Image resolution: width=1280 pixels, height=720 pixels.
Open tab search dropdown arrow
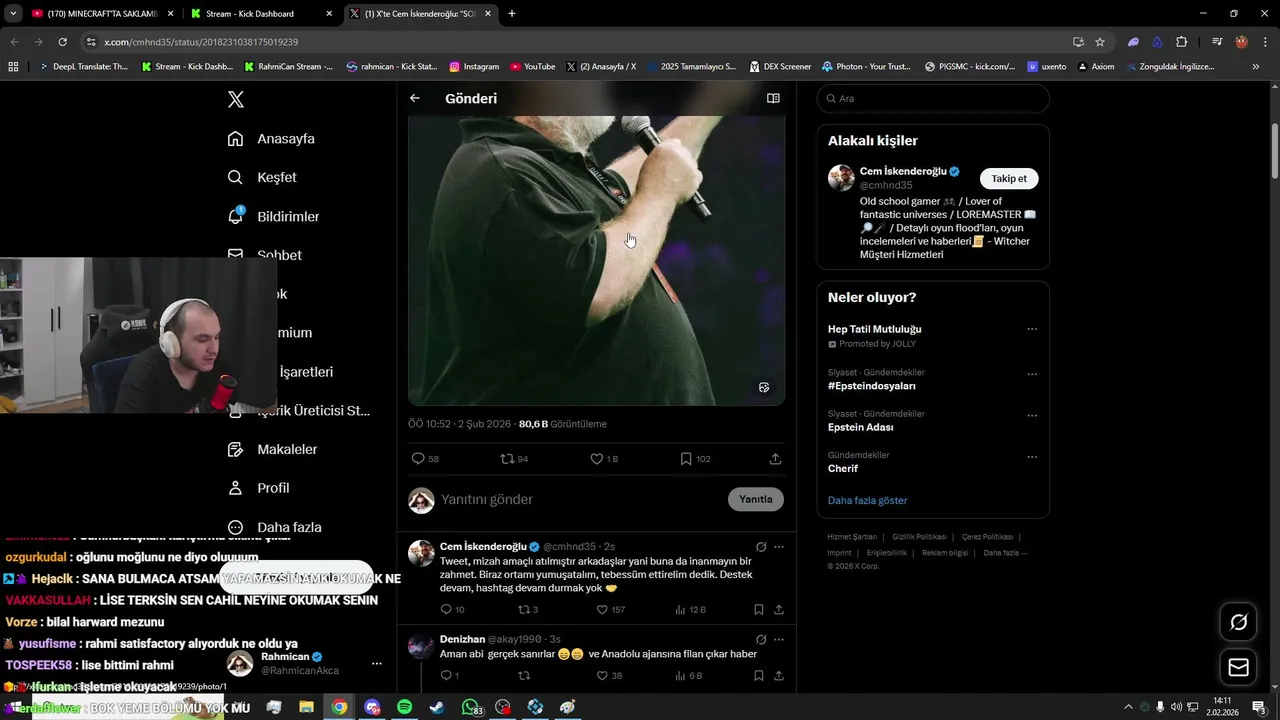[x=13, y=14]
